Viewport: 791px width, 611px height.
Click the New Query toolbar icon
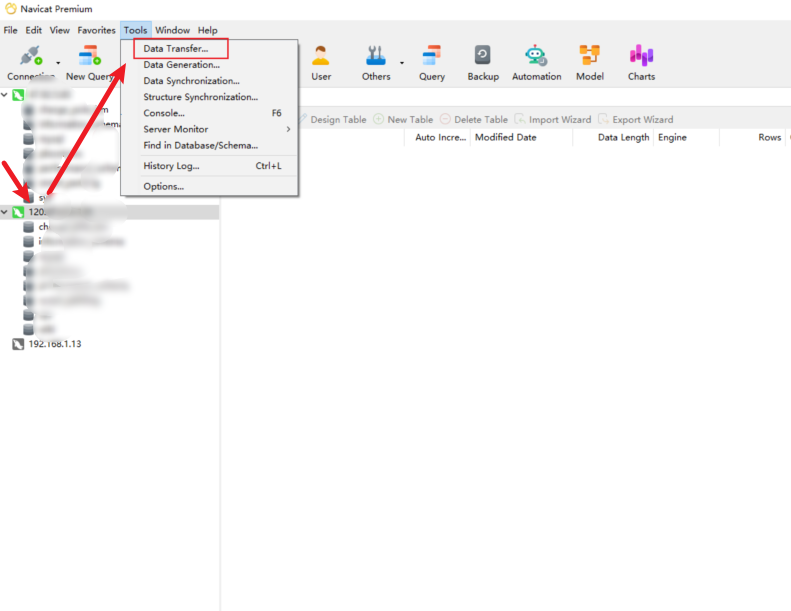point(89,55)
